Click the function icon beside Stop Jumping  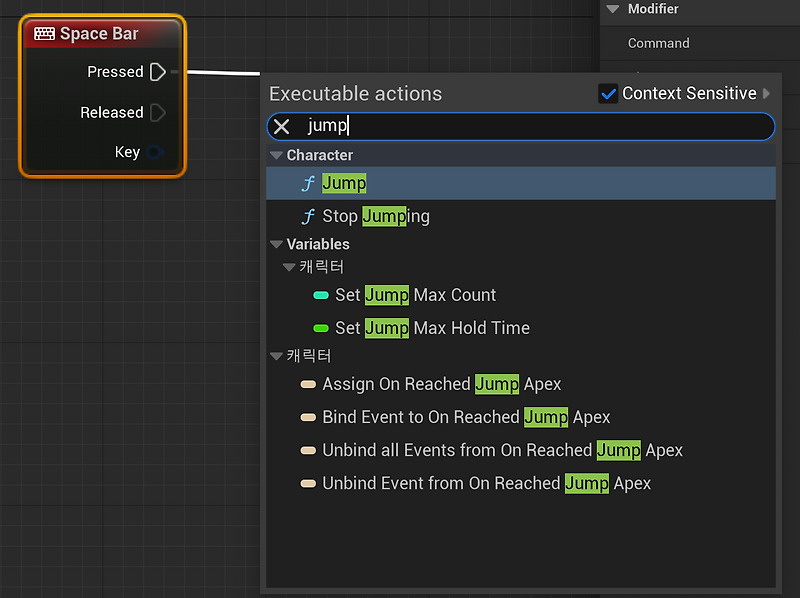(x=309, y=216)
